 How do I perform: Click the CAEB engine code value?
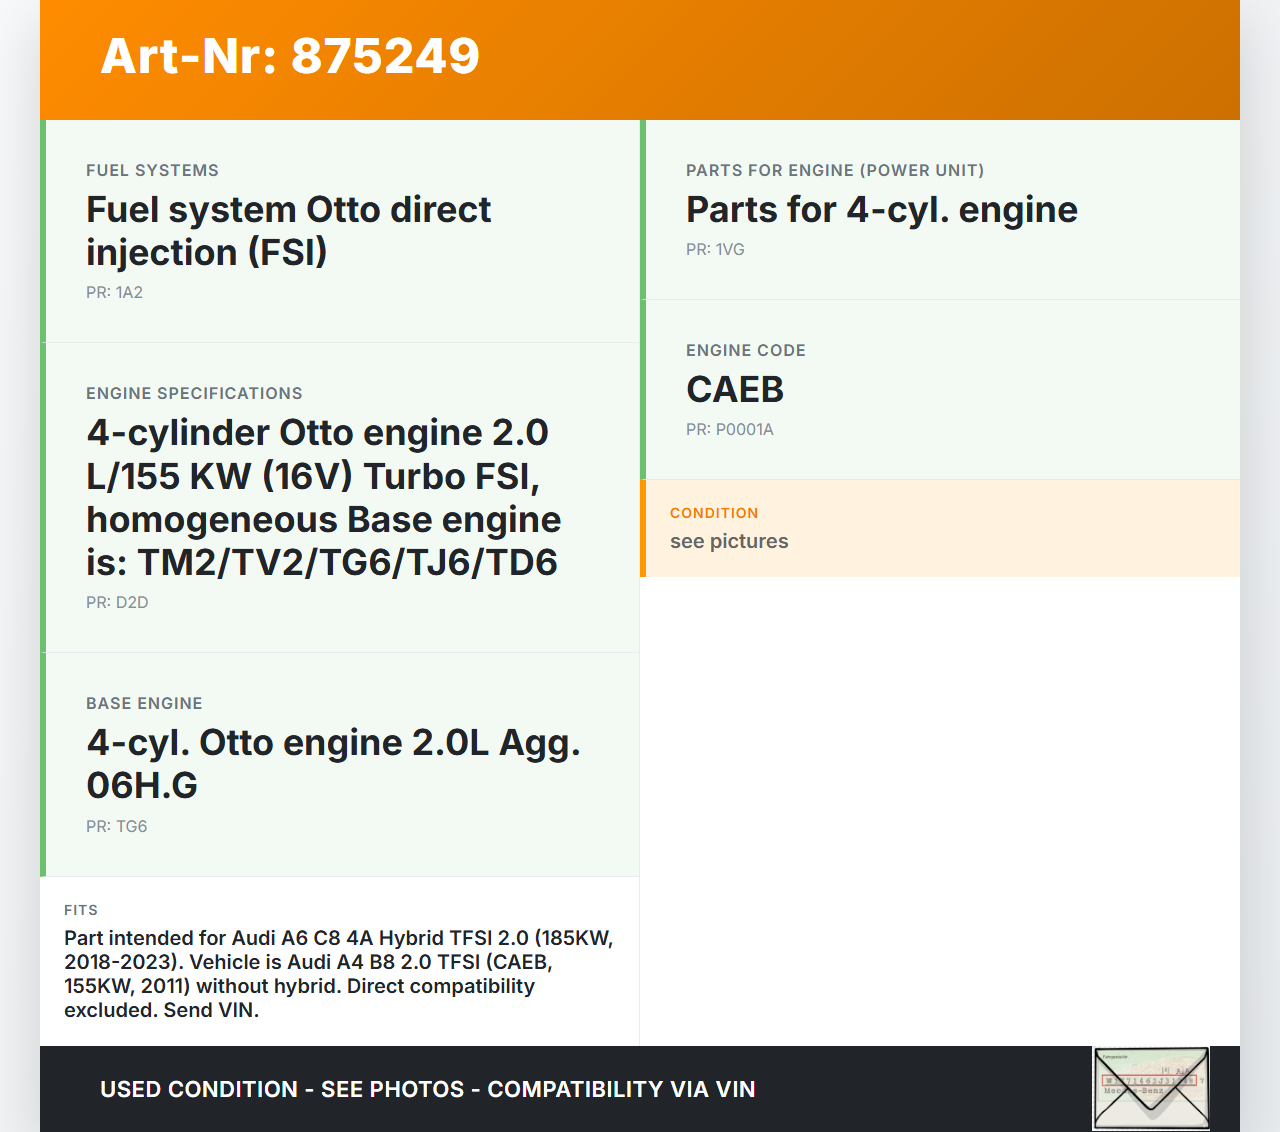point(735,390)
